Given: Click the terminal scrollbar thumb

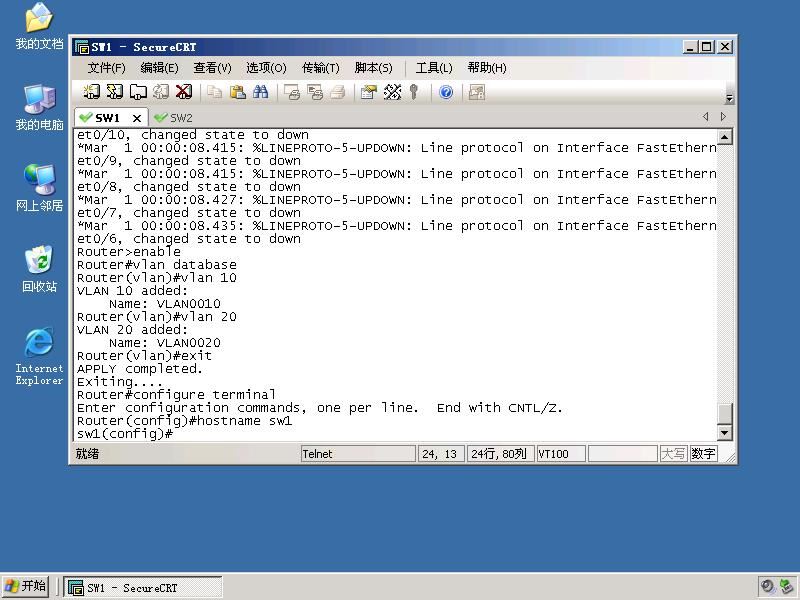Looking at the screenshot, I should pos(725,413).
